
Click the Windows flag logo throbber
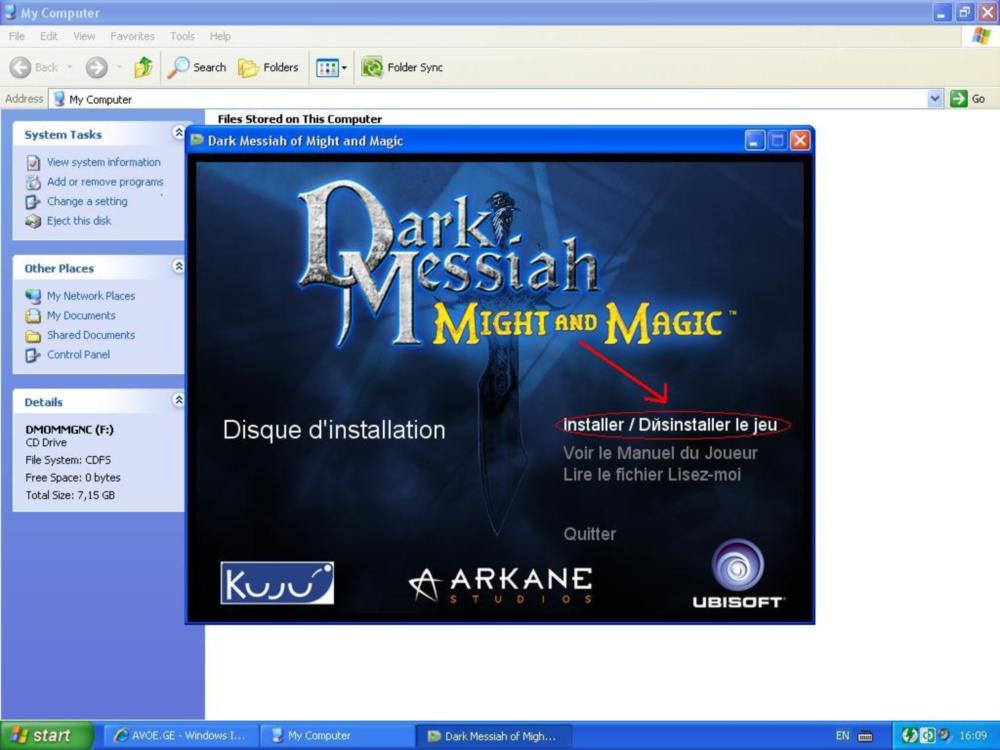[982, 36]
